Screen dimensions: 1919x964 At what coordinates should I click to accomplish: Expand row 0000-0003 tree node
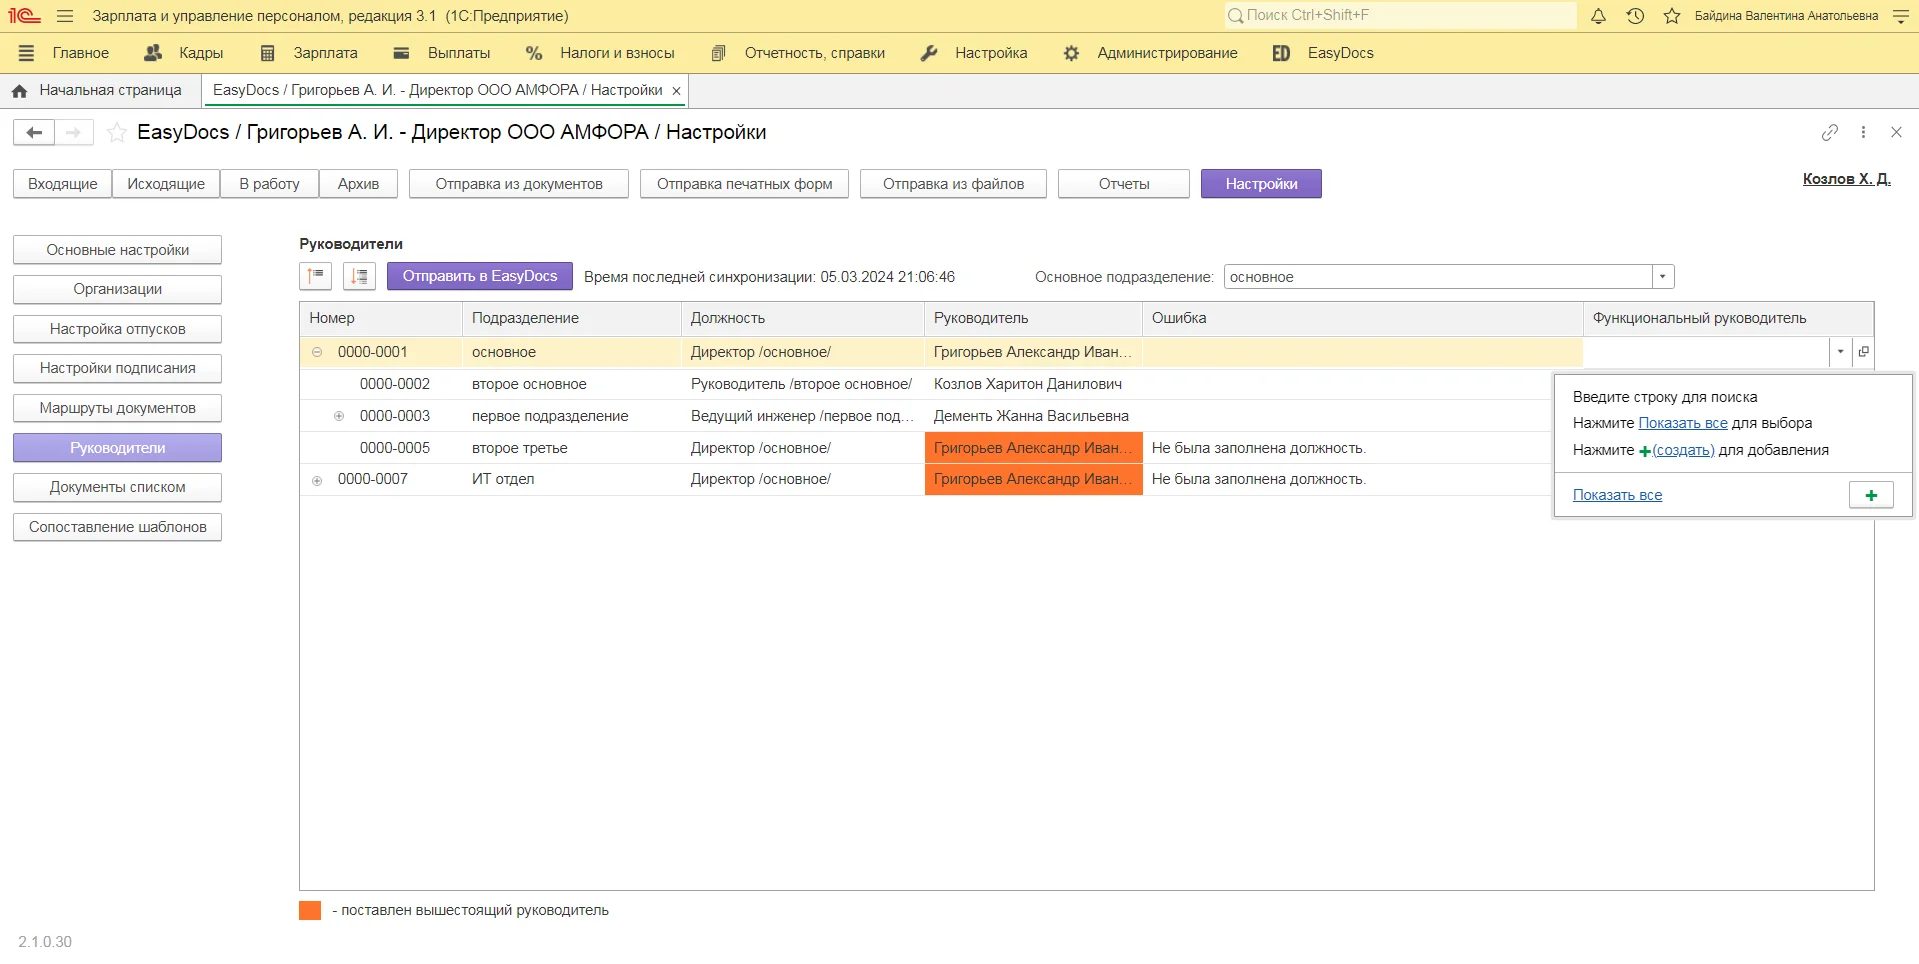pos(339,416)
